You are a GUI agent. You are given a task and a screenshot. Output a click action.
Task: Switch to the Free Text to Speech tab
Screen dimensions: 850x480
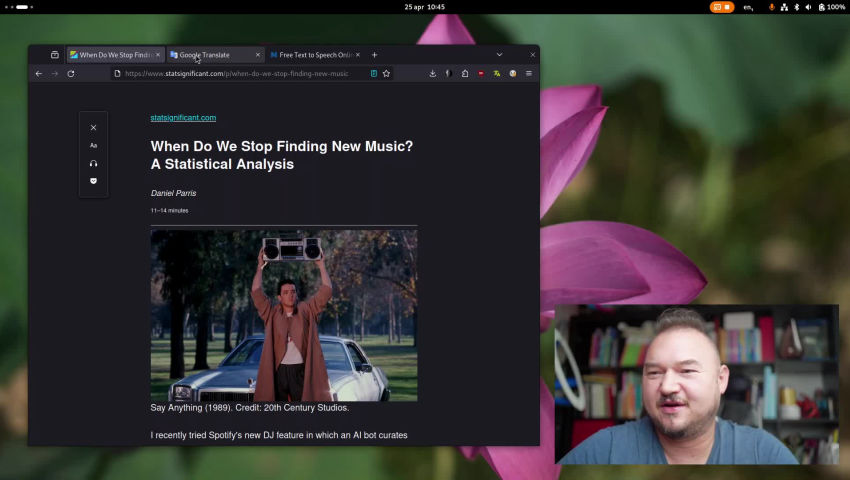[x=316, y=55]
